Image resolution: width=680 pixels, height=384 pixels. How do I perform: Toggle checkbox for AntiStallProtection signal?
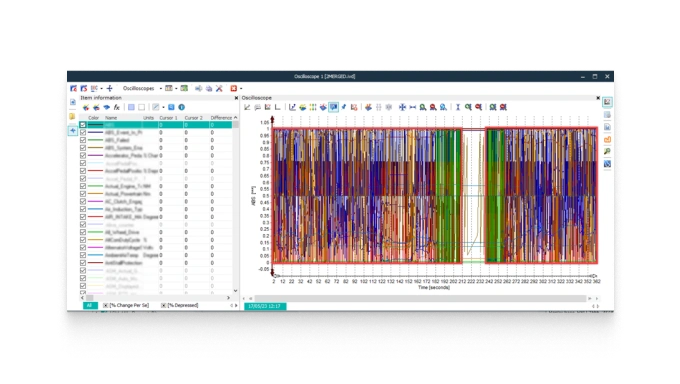click(x=83, y=263)
